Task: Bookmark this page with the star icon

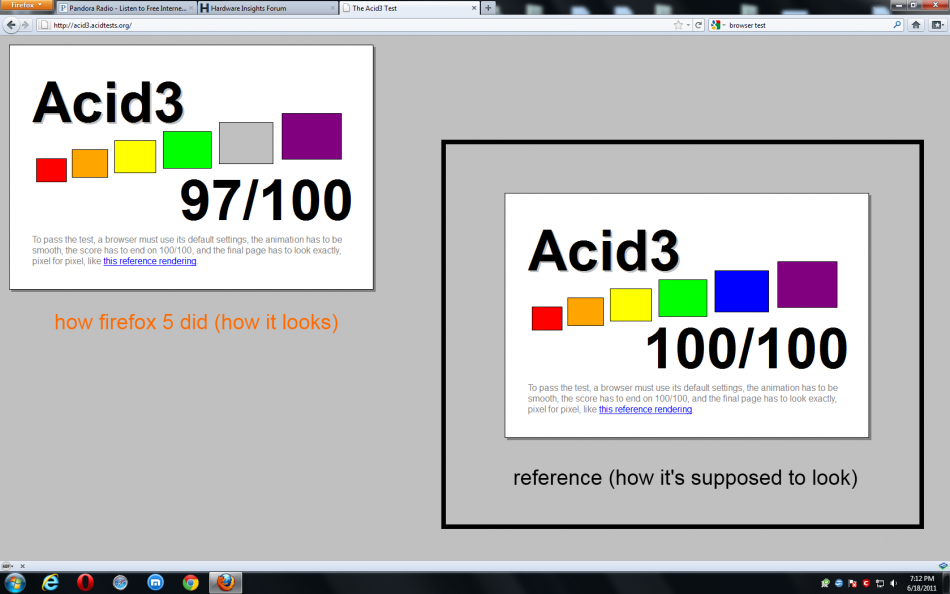Action: [x=678, y=25]
